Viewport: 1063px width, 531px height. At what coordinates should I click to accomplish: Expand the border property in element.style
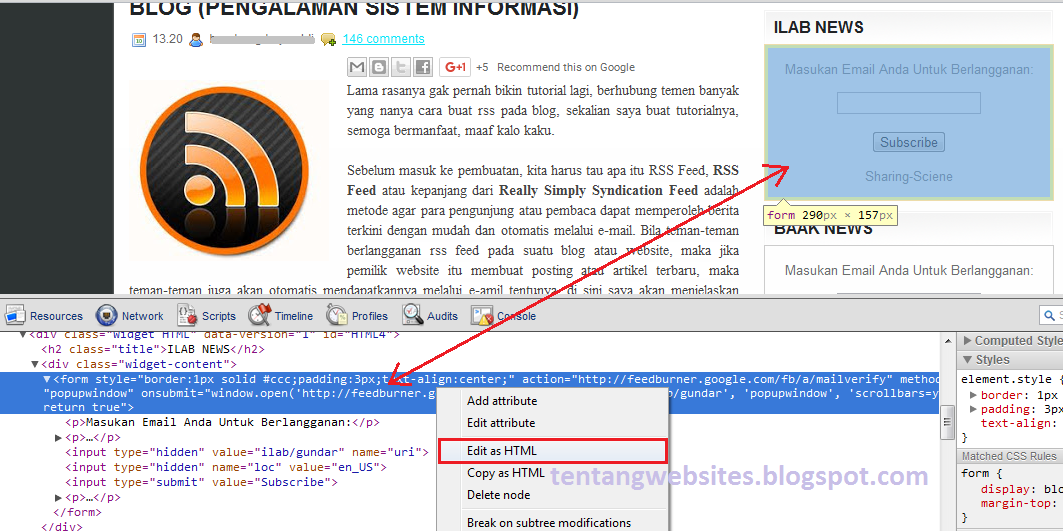(x=974, y=395)
